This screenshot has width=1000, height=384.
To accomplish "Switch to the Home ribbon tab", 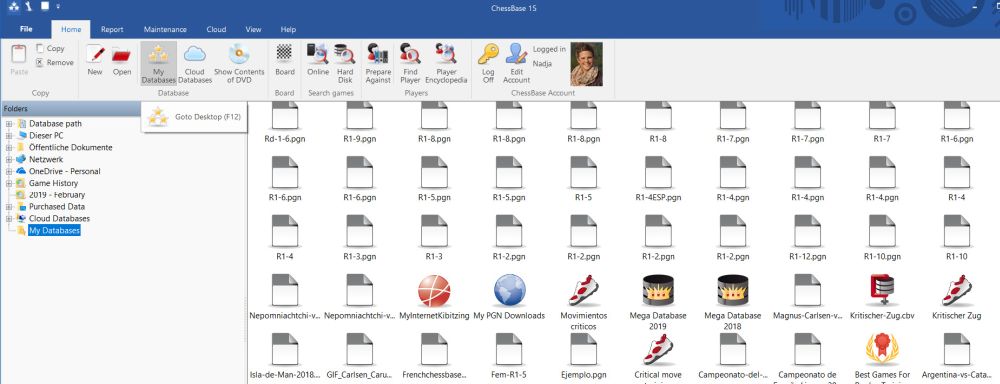I will 71,29.
